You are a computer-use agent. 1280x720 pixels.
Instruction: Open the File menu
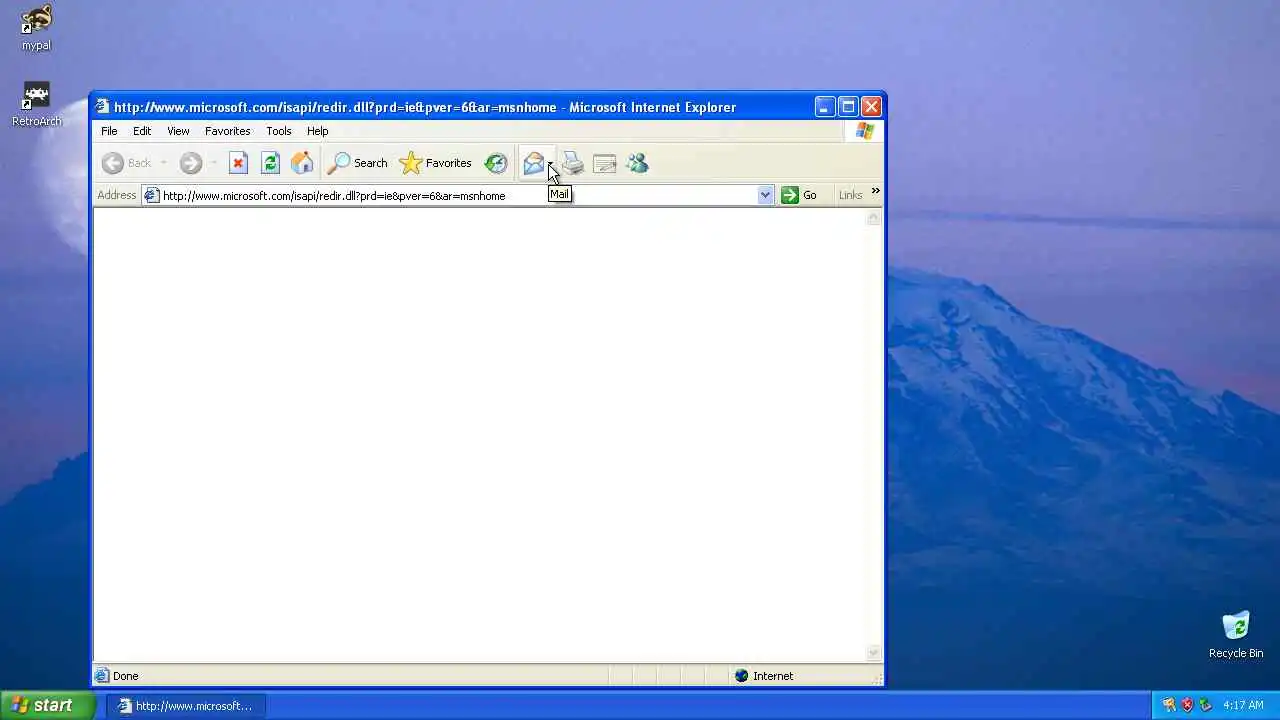[x=109, y=131]
